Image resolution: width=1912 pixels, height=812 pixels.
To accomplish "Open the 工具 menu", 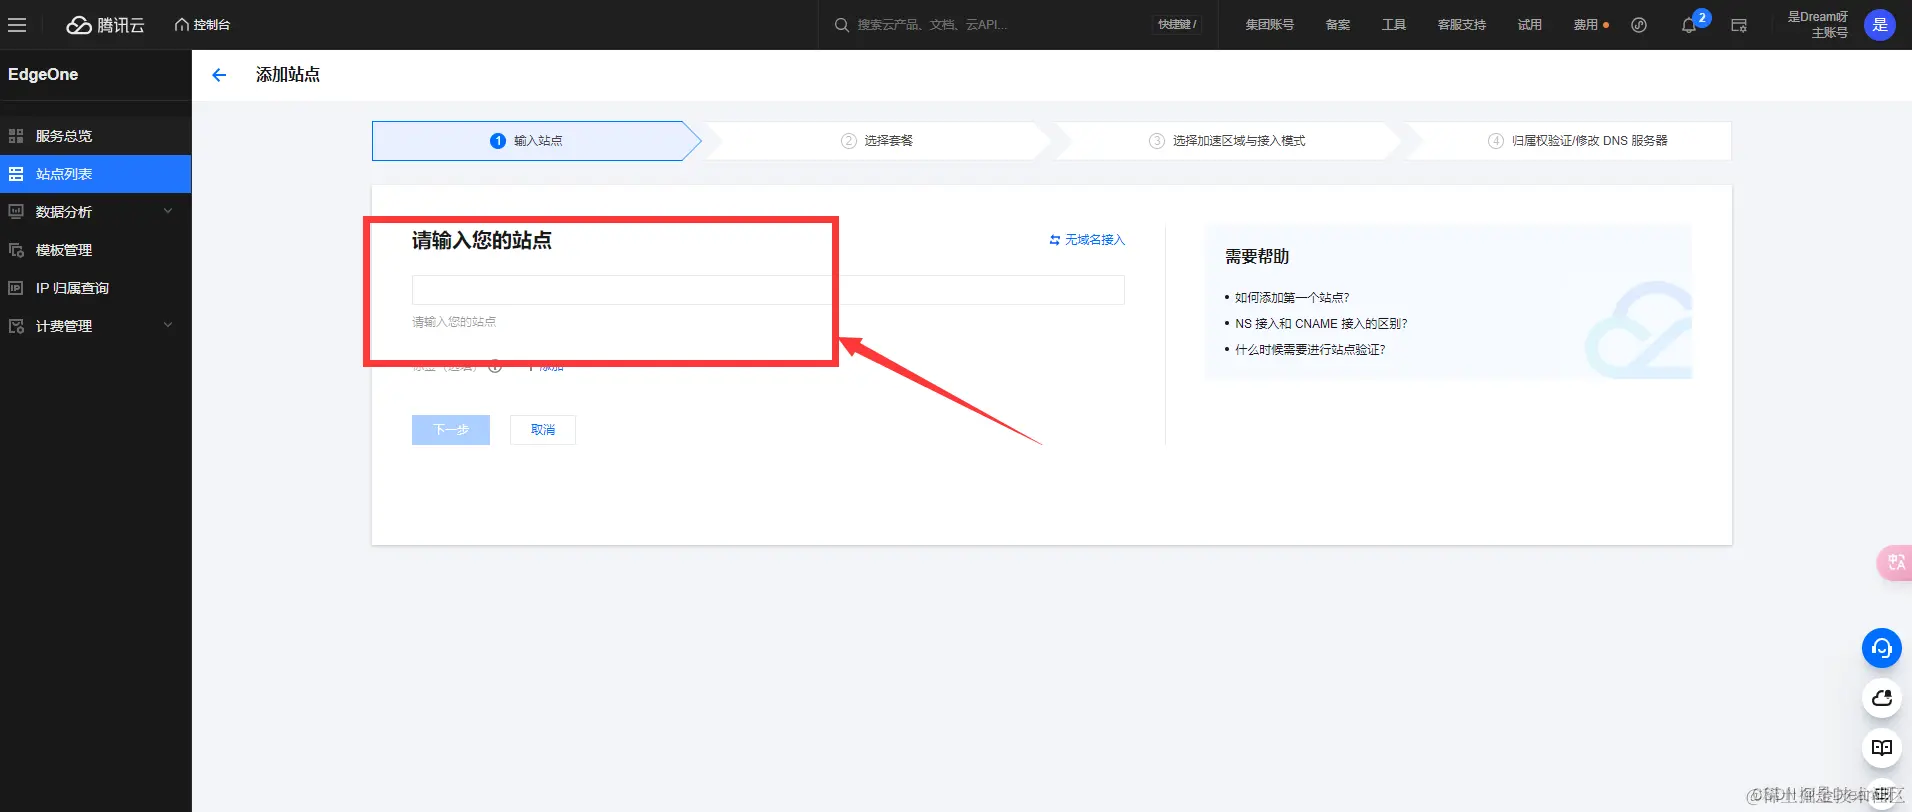I will [x=1394, y=25].
